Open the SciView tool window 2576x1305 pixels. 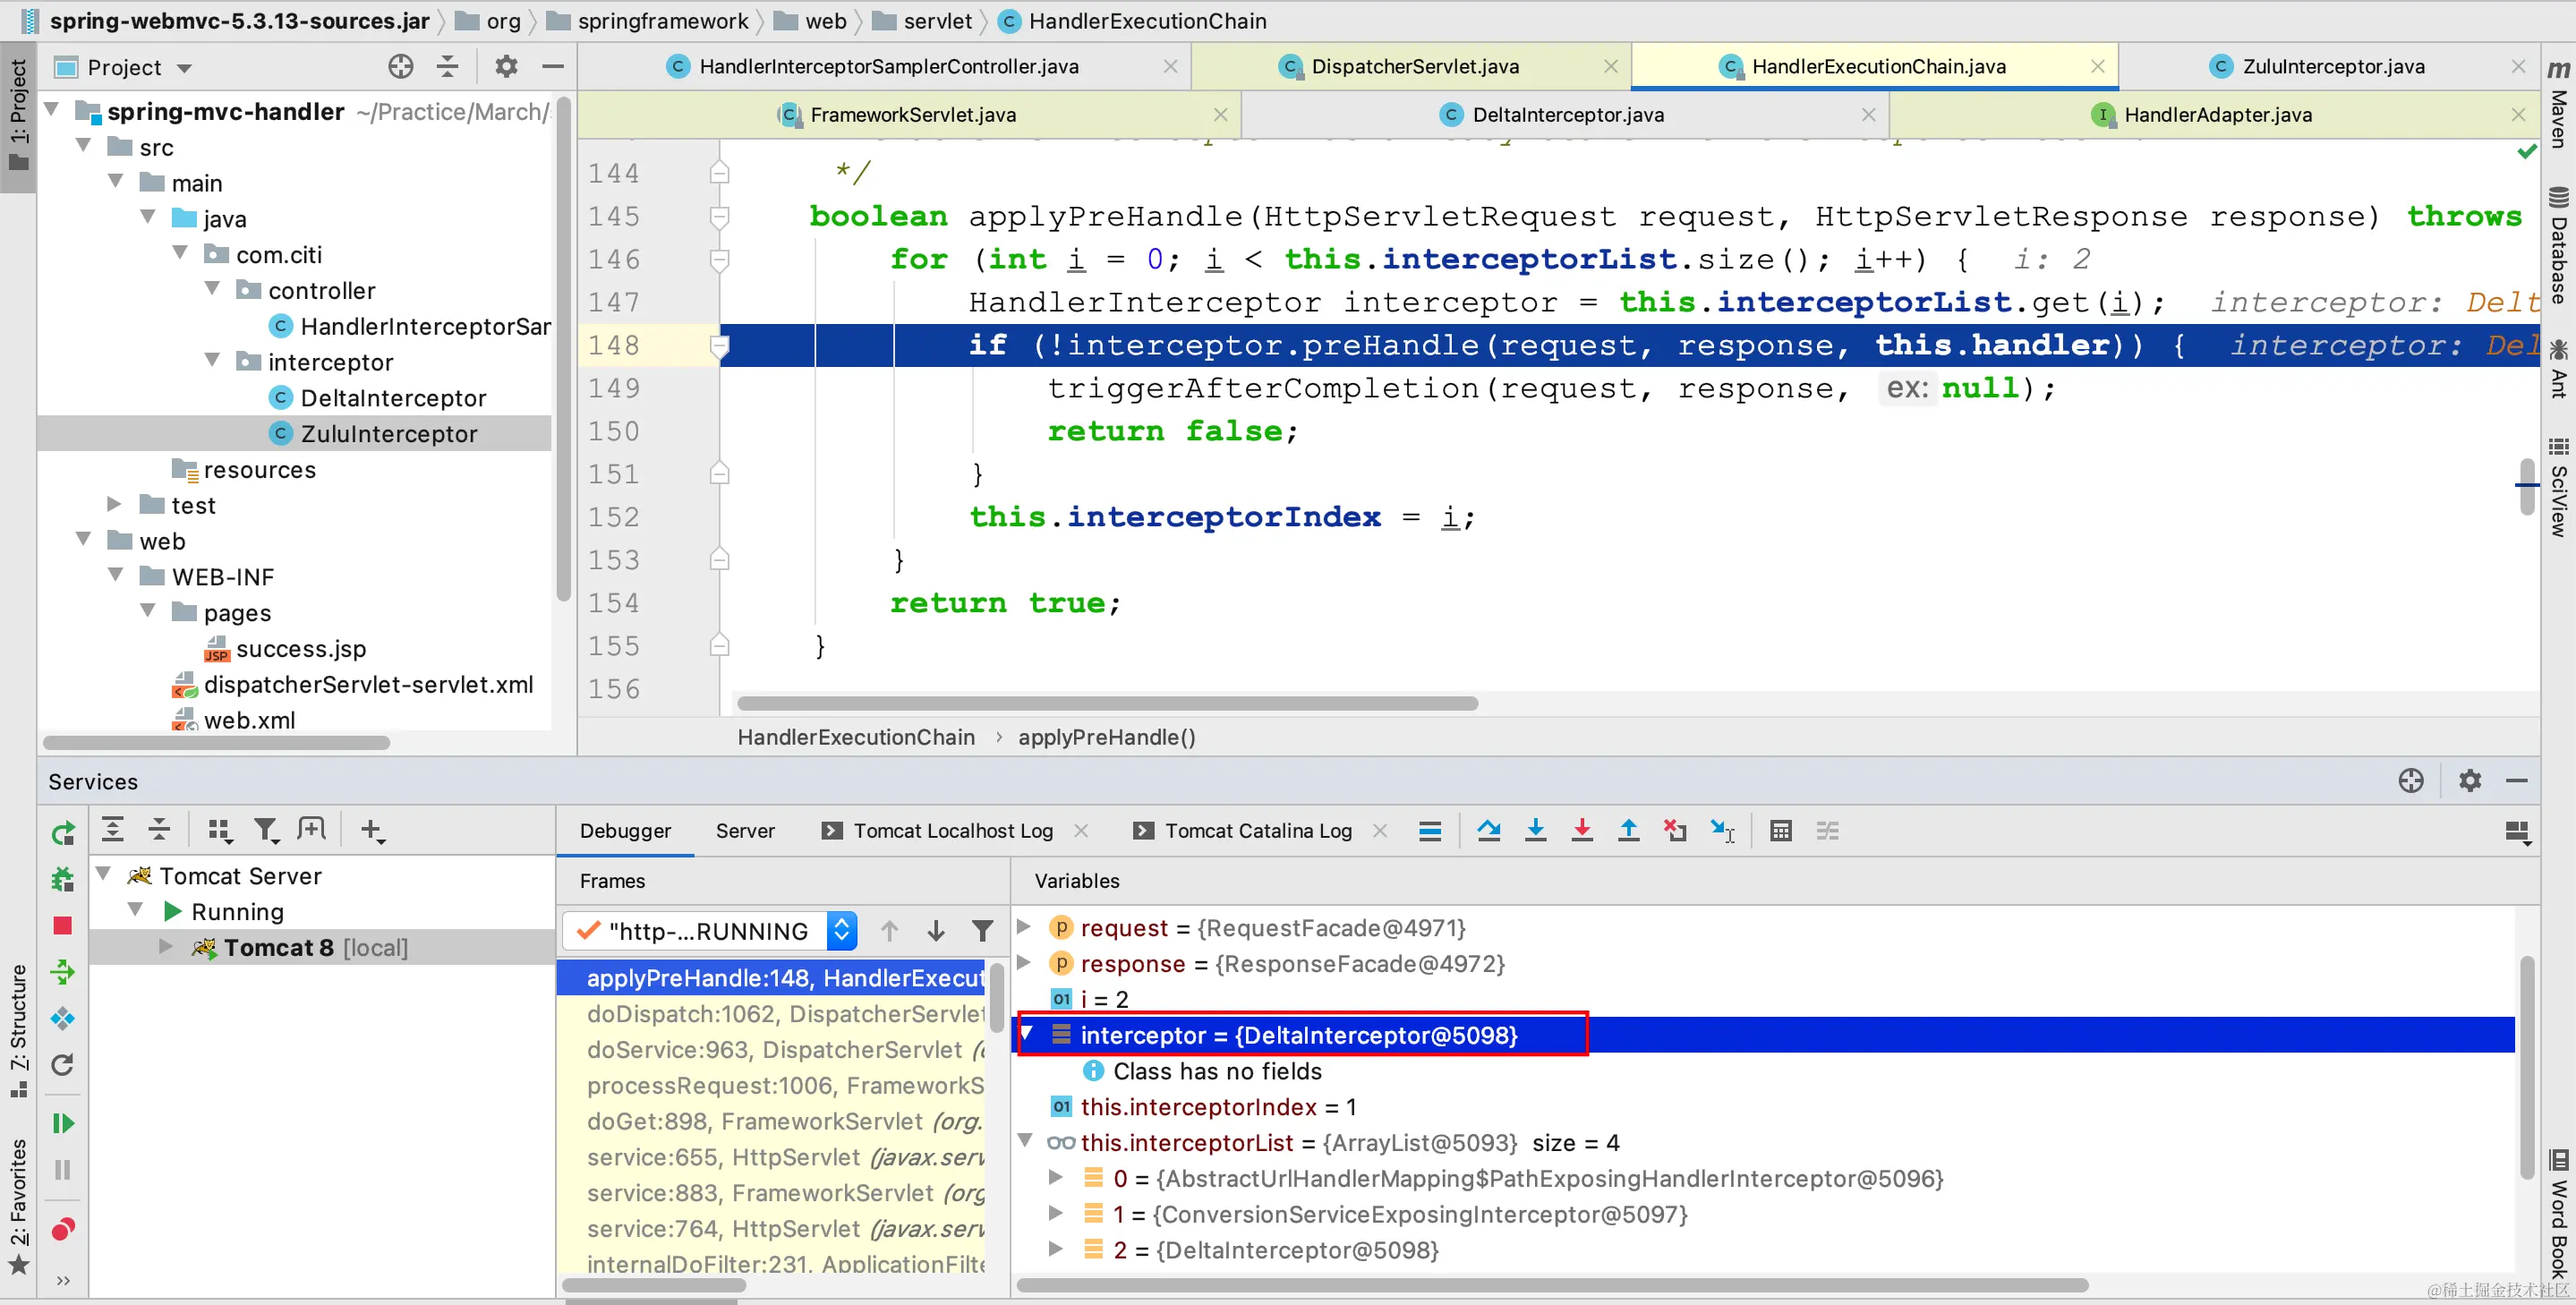[2558, 486]
